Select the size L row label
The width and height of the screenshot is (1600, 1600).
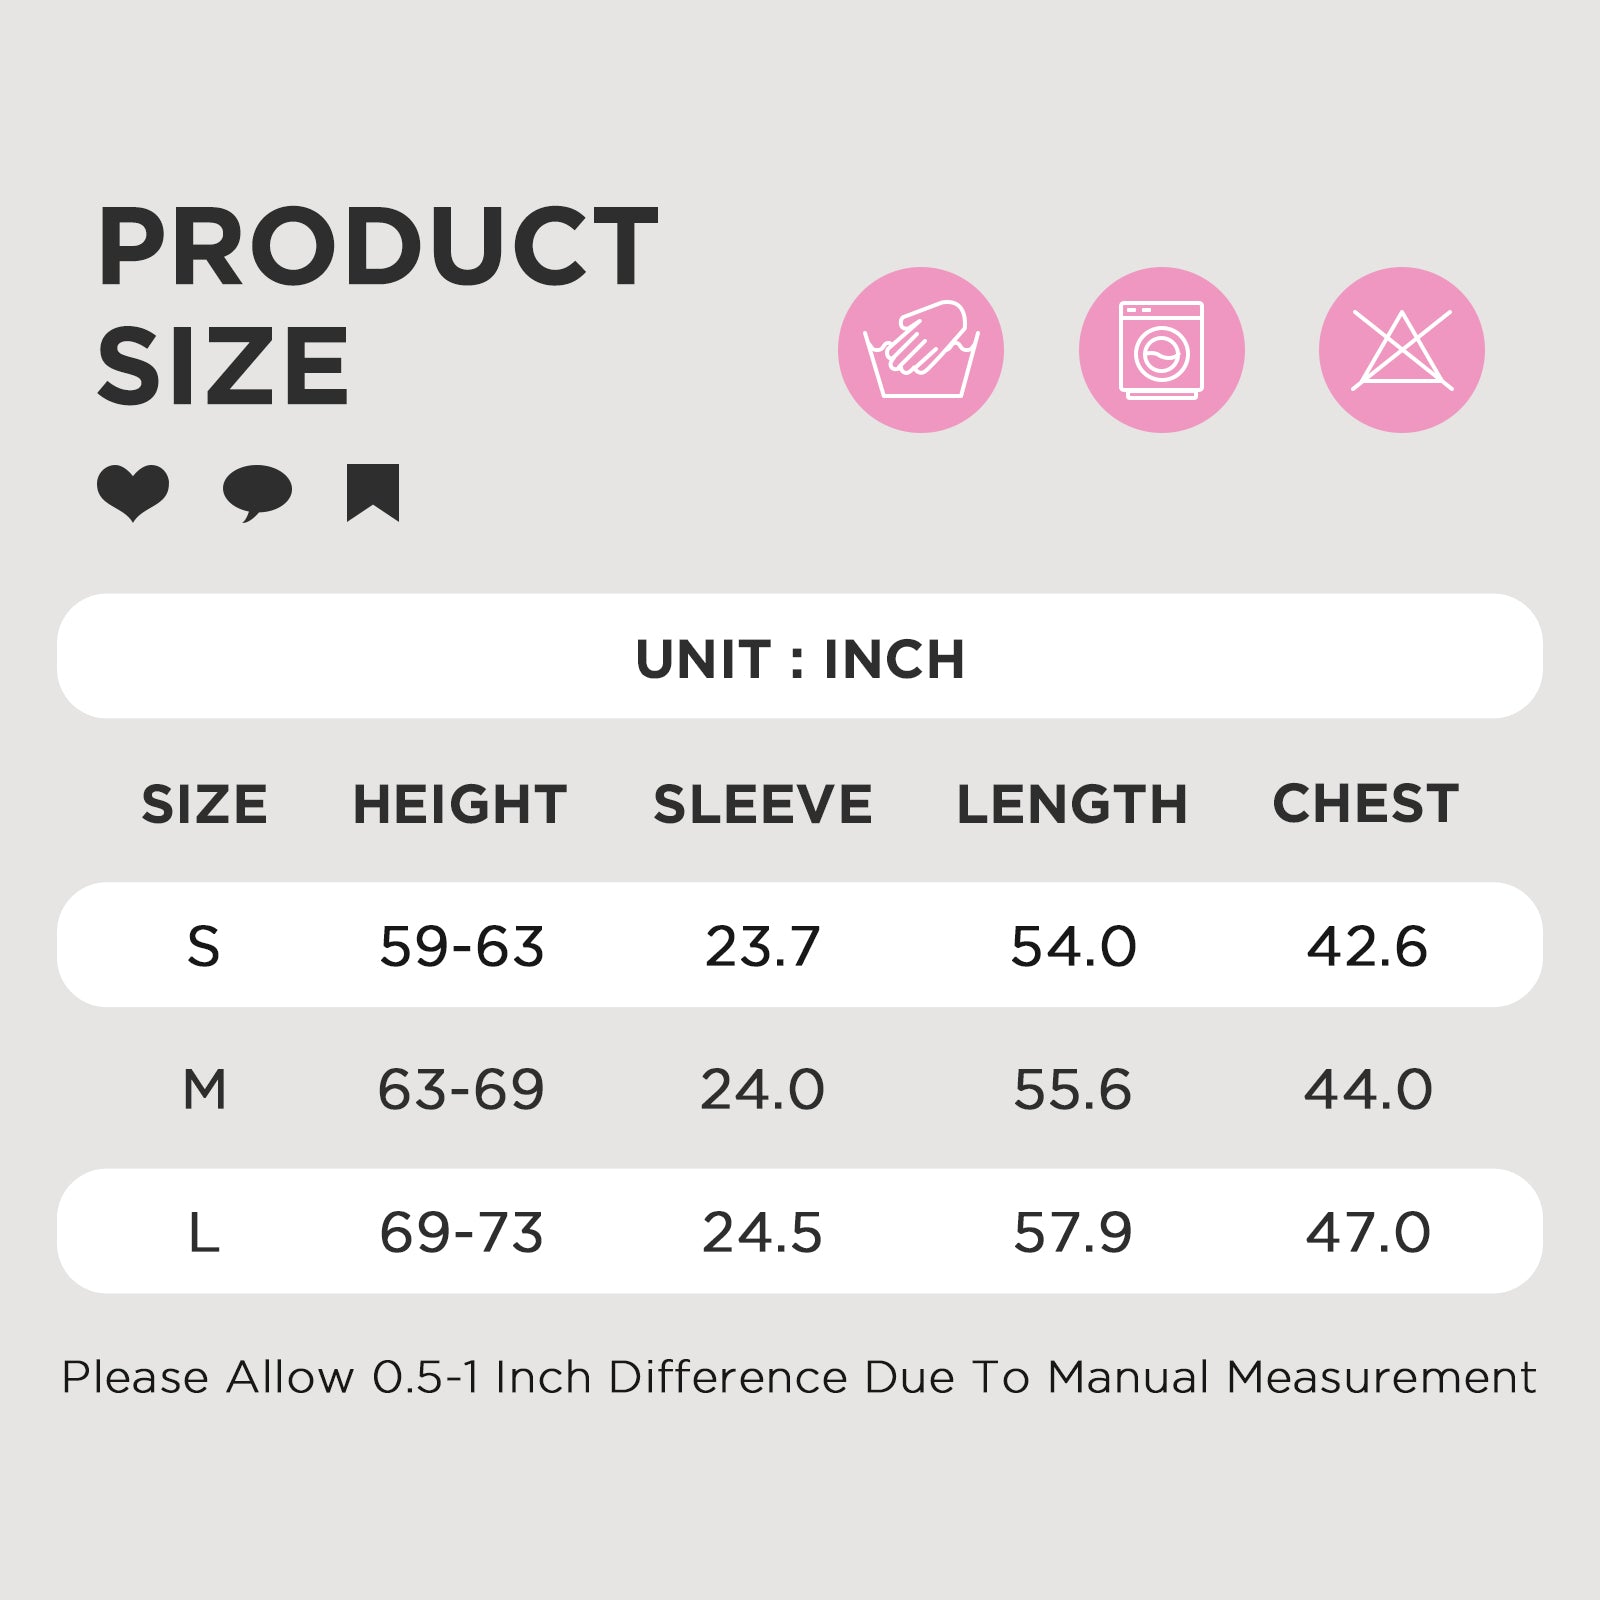203,1232
